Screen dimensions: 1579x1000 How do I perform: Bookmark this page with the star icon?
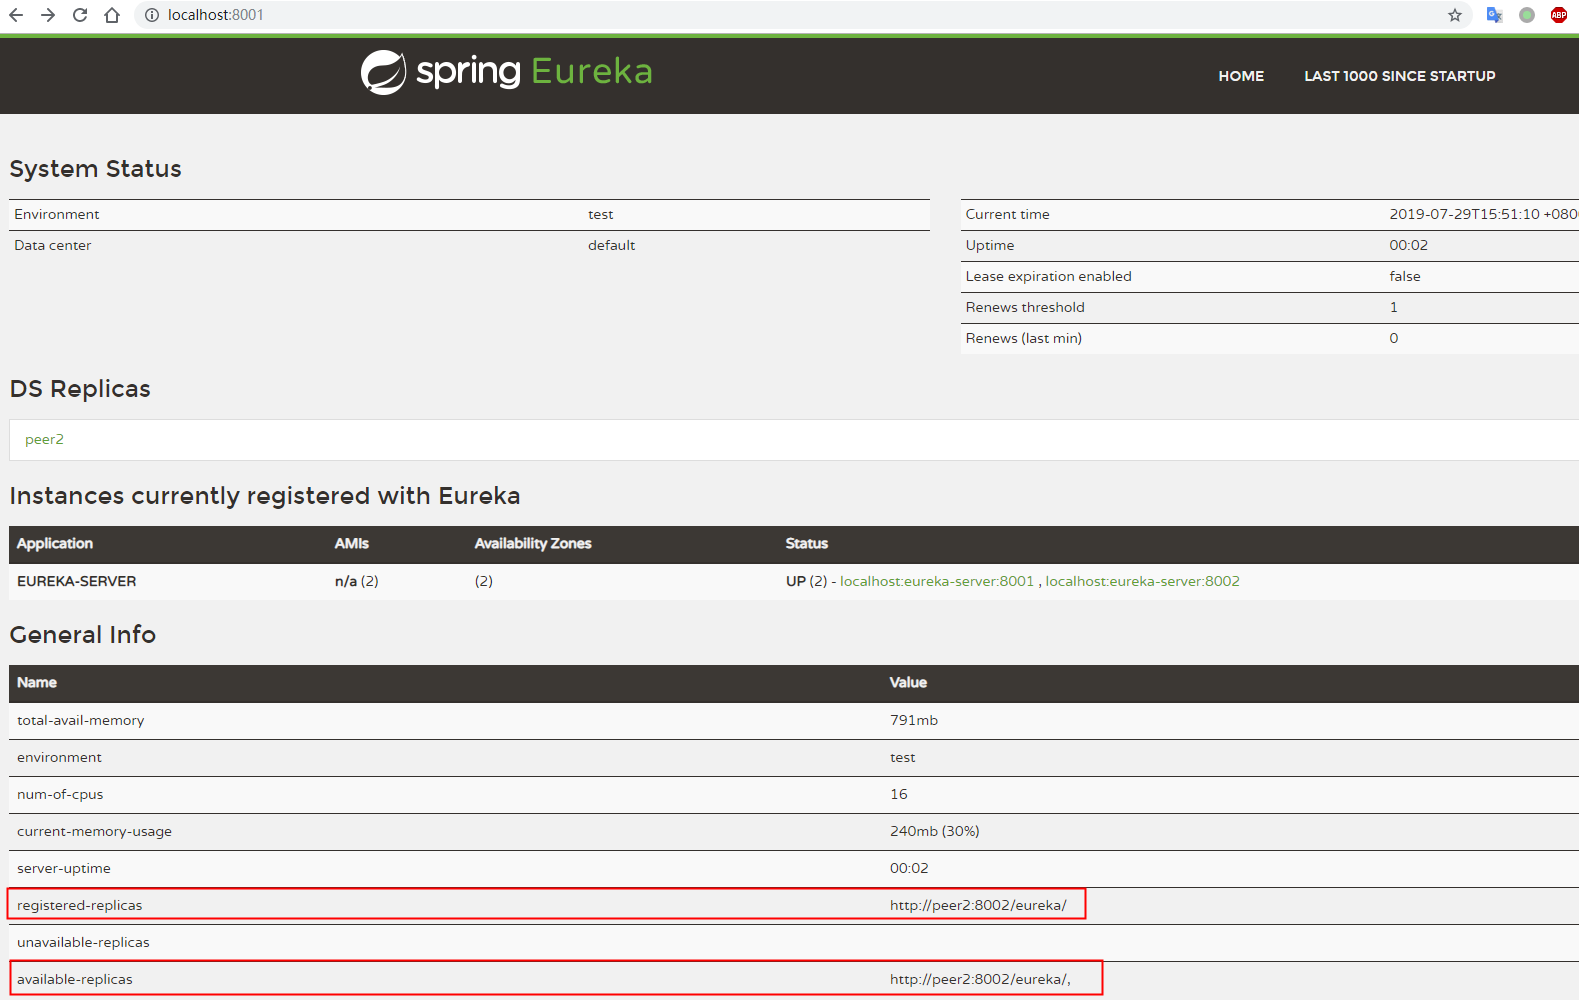pos(1455,15)
